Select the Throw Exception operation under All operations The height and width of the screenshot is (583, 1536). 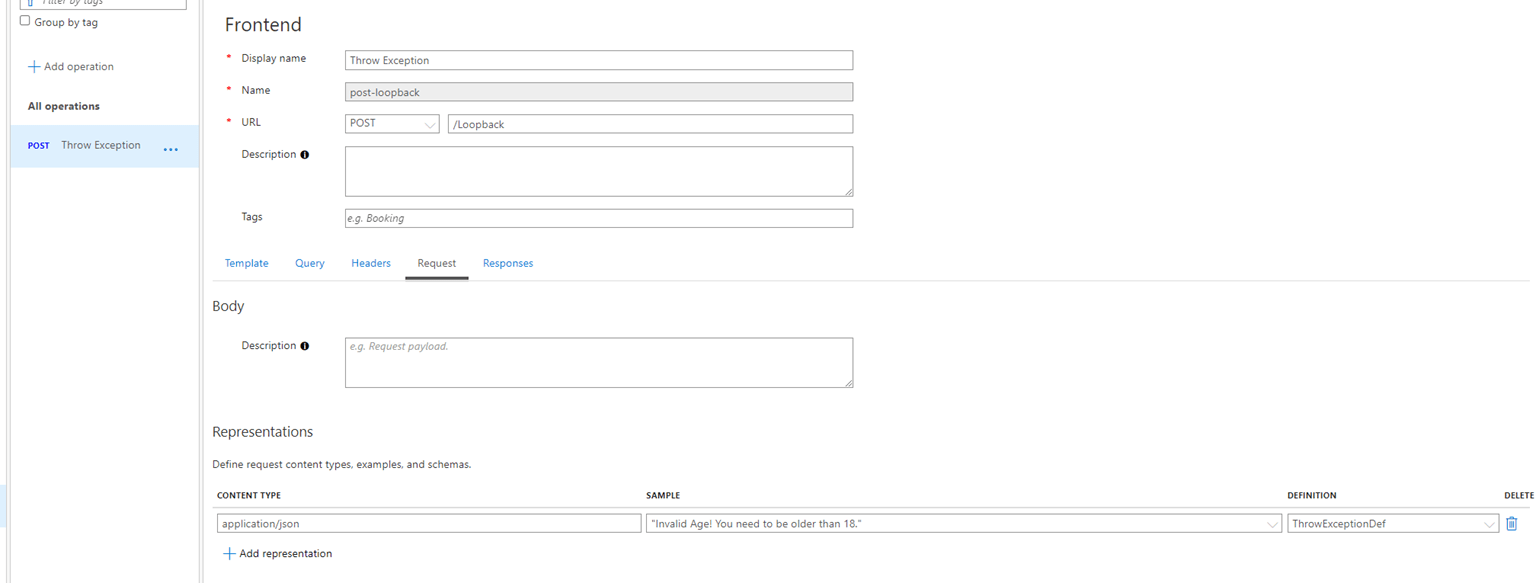[x=100, y=145]
